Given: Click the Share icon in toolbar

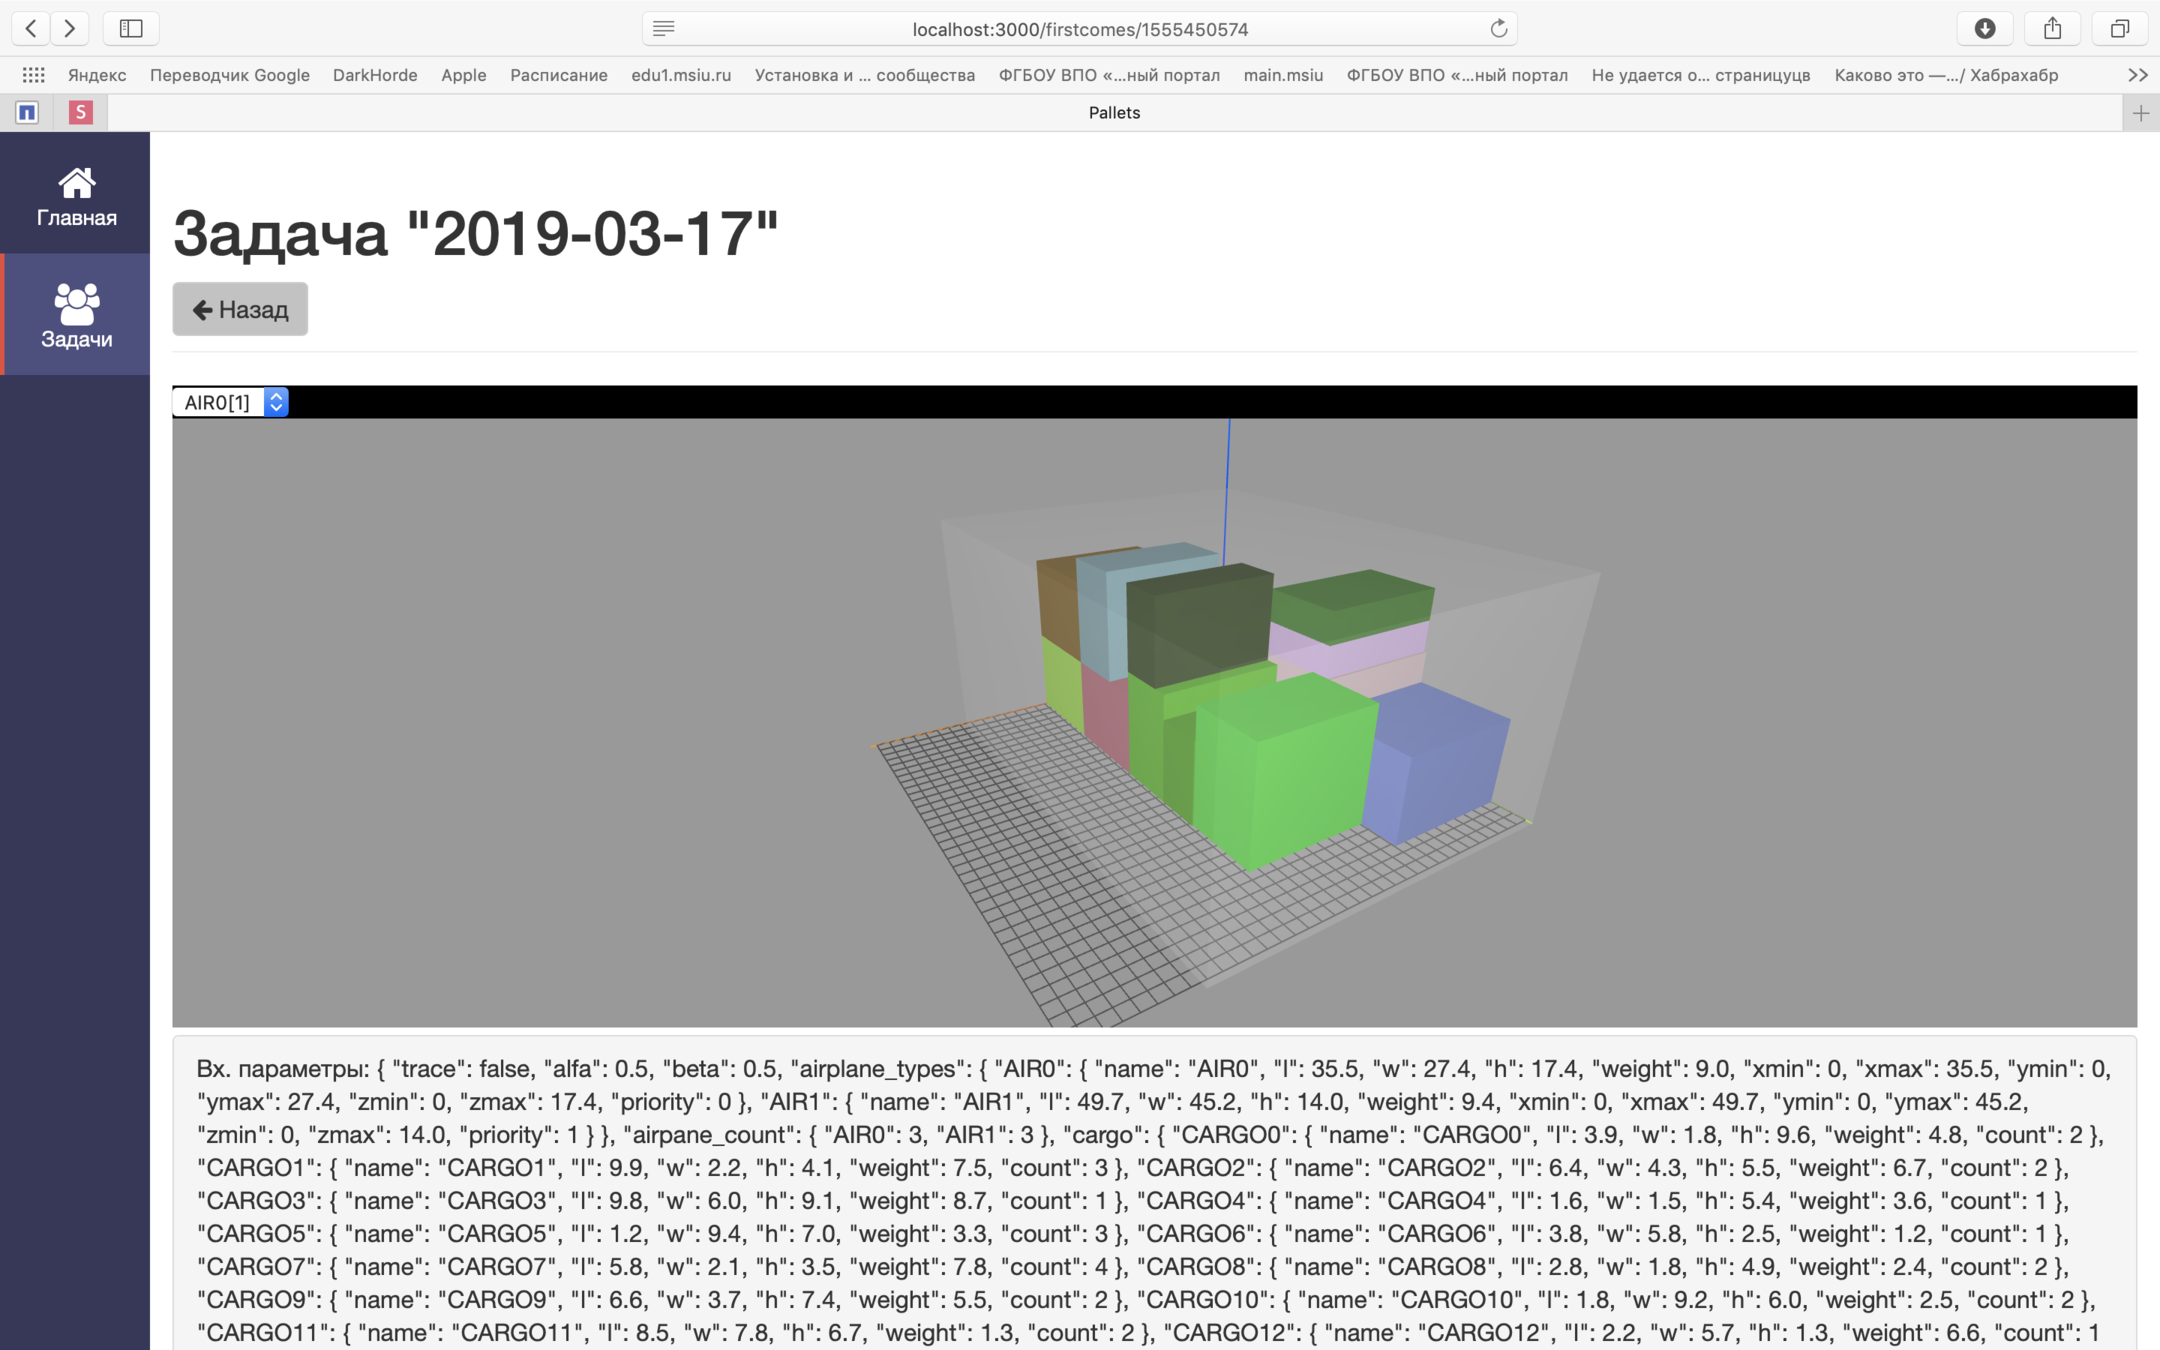Looking at the screenshot, I should pos(2052,28).
